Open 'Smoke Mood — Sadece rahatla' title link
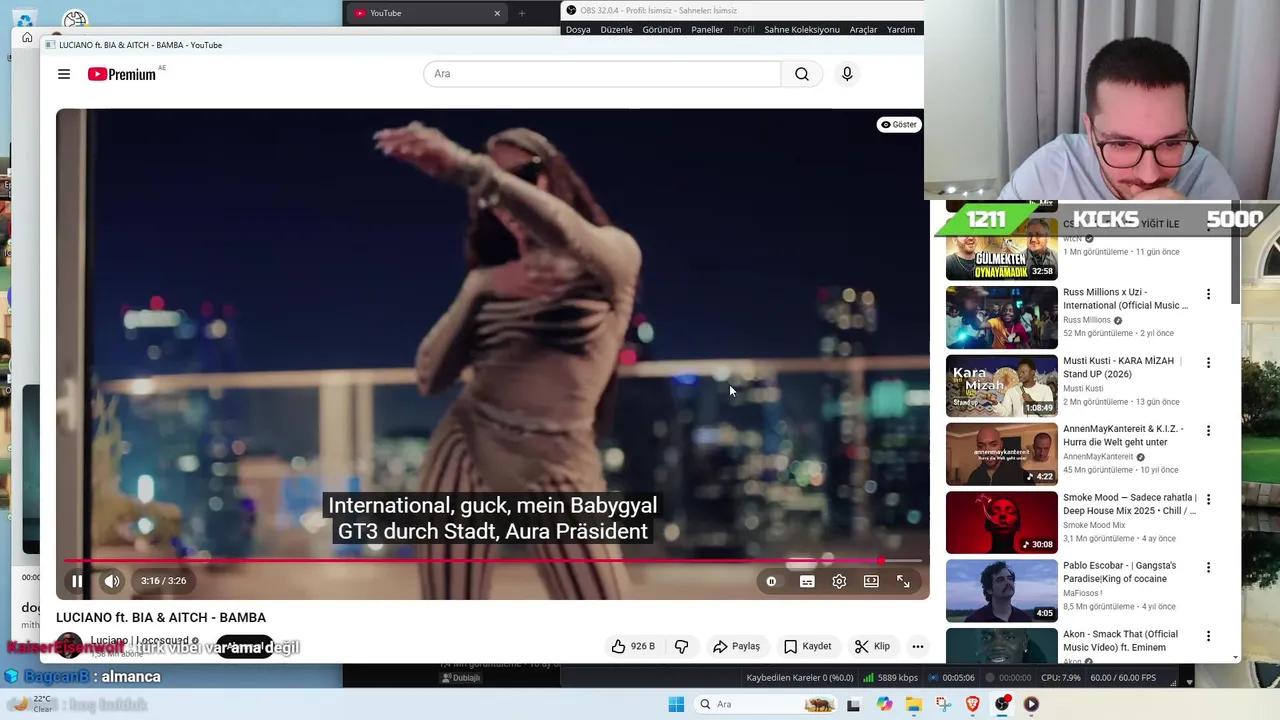The image size is (1280, 720). [1130, 504]
